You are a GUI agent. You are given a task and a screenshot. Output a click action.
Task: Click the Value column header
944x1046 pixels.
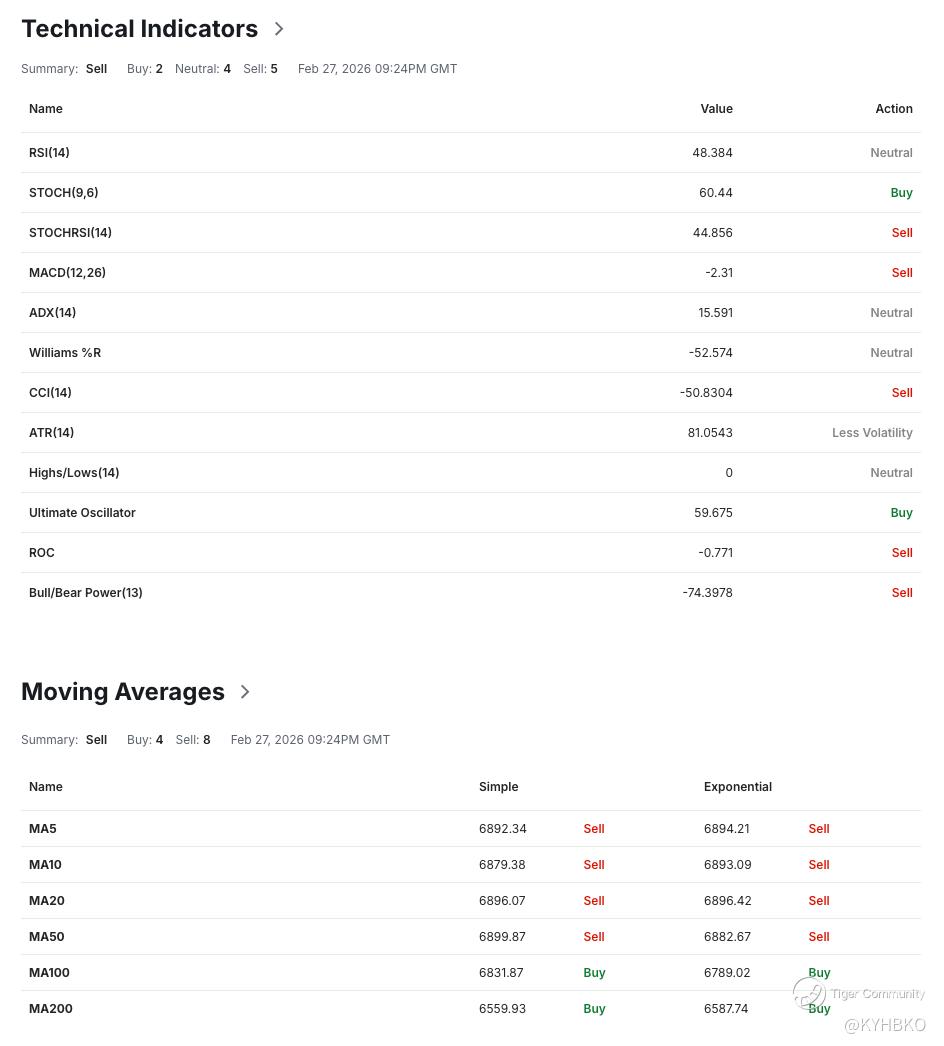point(716,109)
